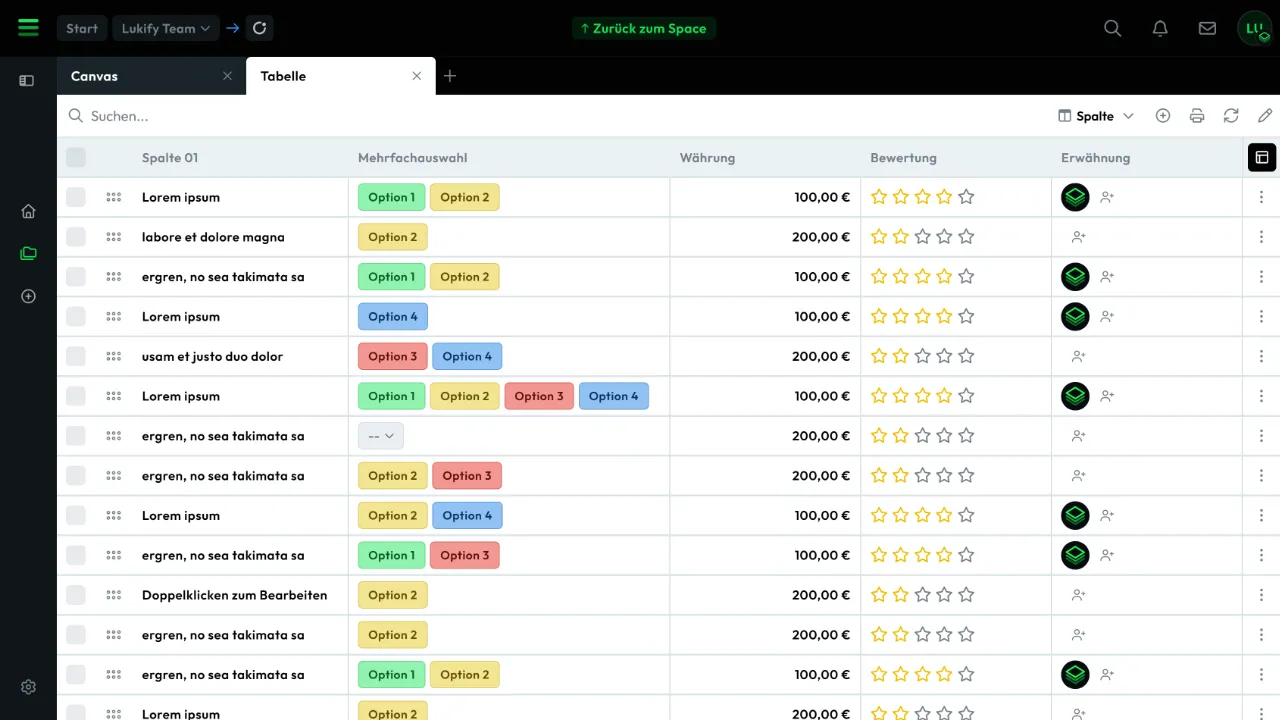Refresh the table with sync icon
Screen dimensions: 1280x720
click(x=1231, y=116)
